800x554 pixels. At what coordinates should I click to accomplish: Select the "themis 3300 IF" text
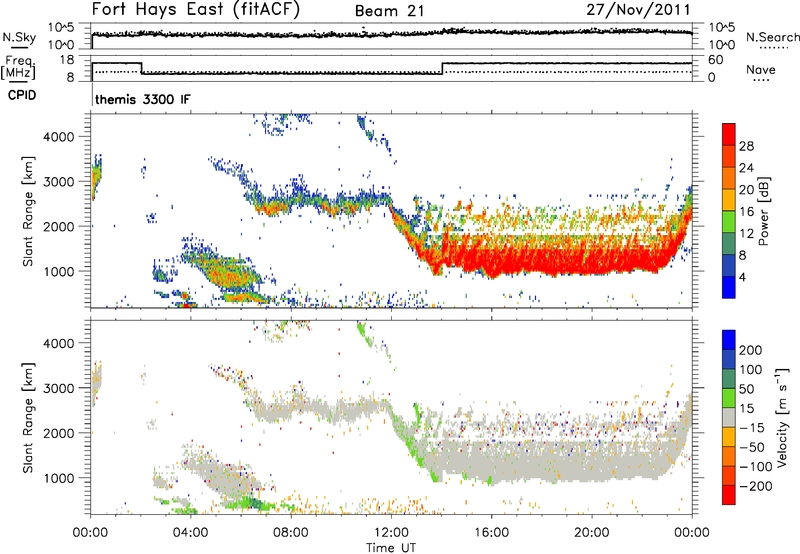[143, 99]
